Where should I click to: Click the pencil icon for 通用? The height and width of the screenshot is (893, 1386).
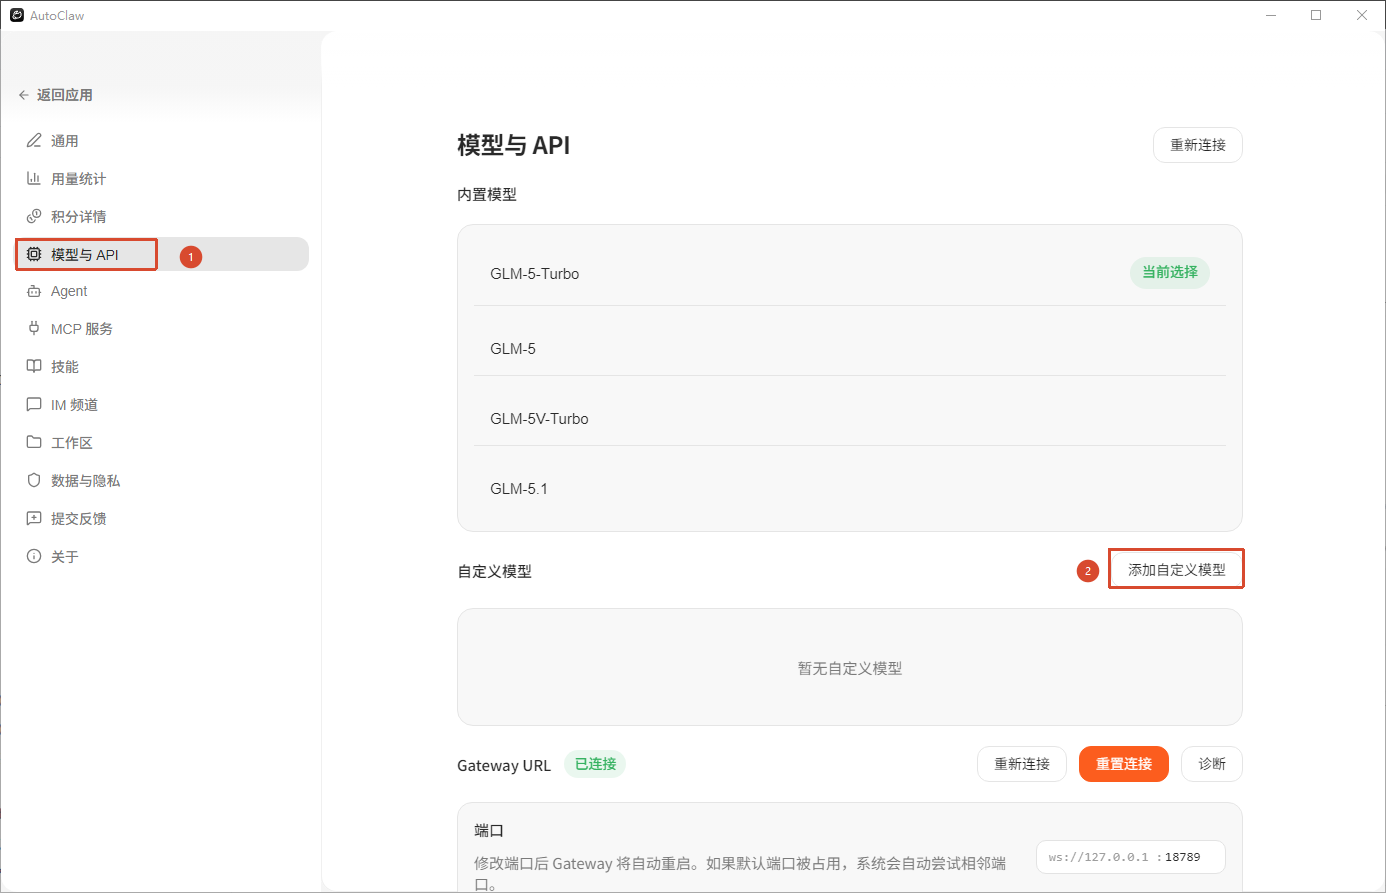(x=34, y=141)
